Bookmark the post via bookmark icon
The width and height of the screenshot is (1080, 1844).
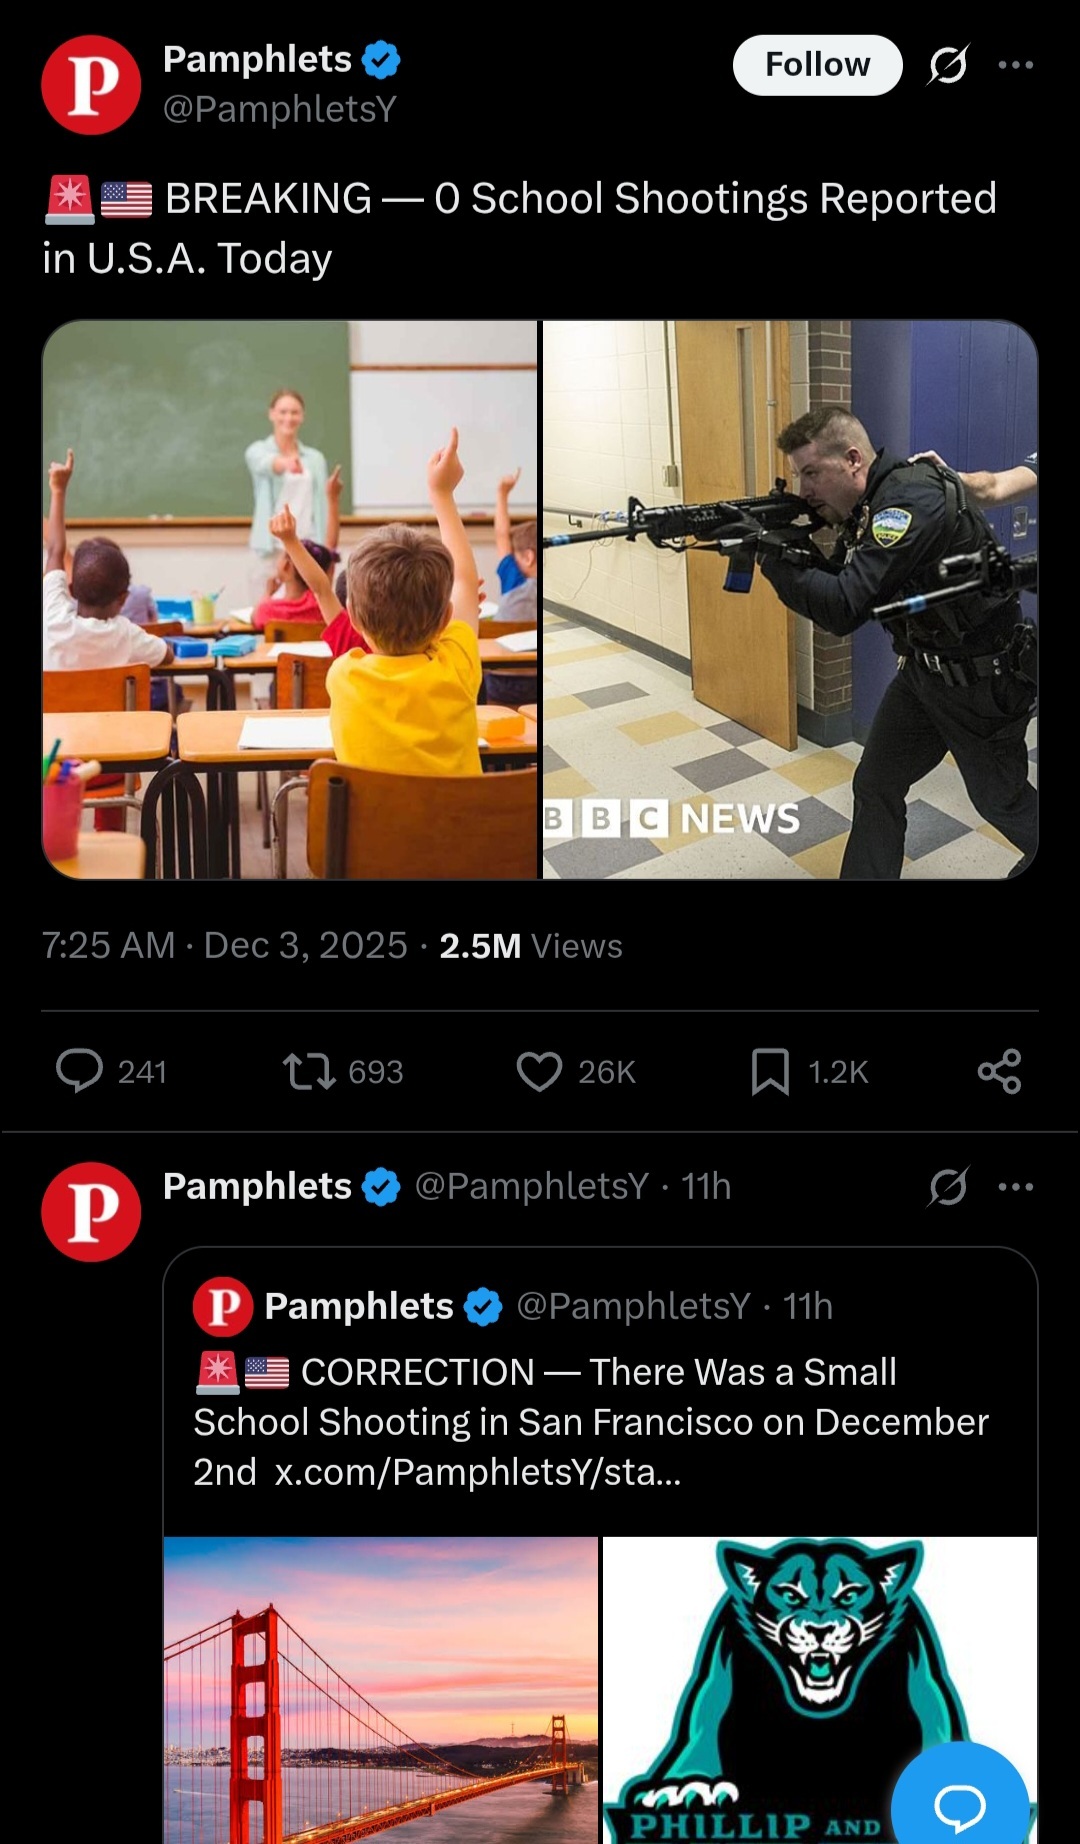click(770, 1072)
